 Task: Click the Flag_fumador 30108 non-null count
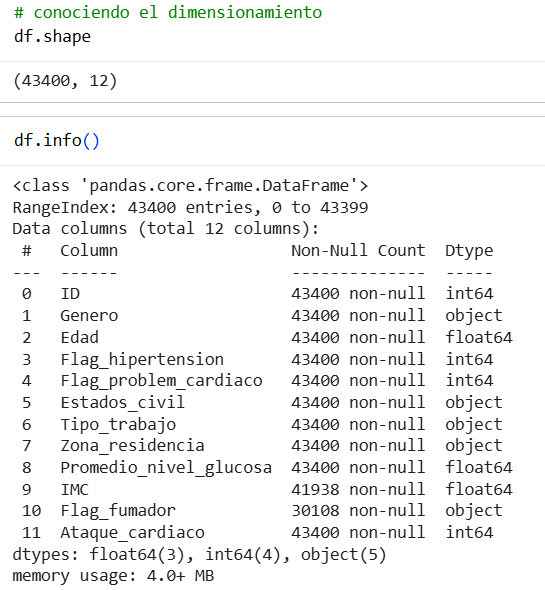tap(358, 511)
